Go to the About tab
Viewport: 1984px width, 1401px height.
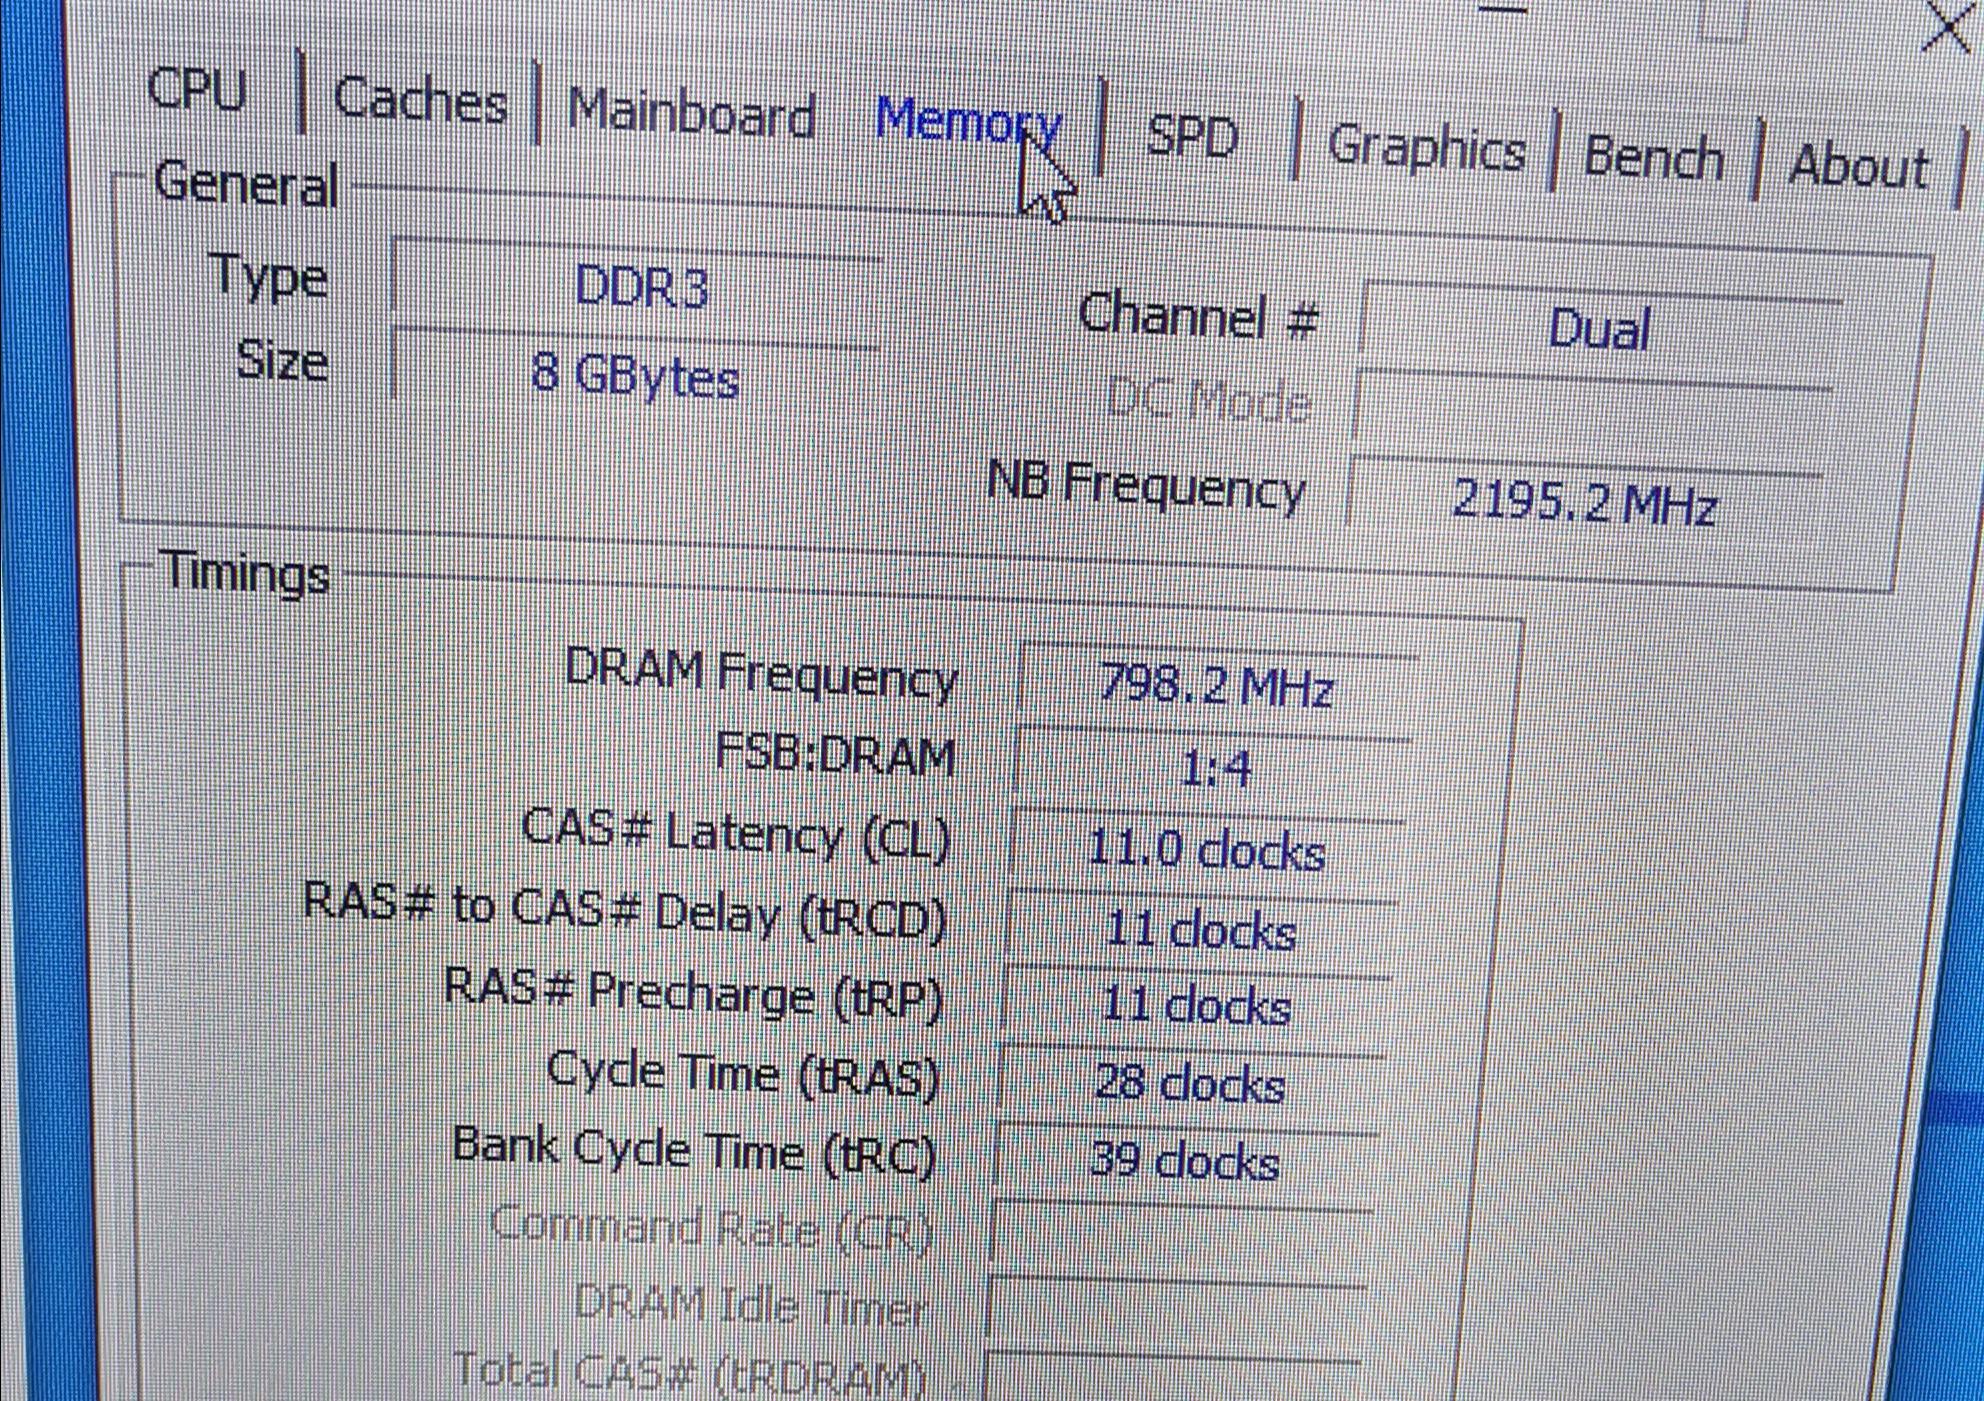[1858, 165]
